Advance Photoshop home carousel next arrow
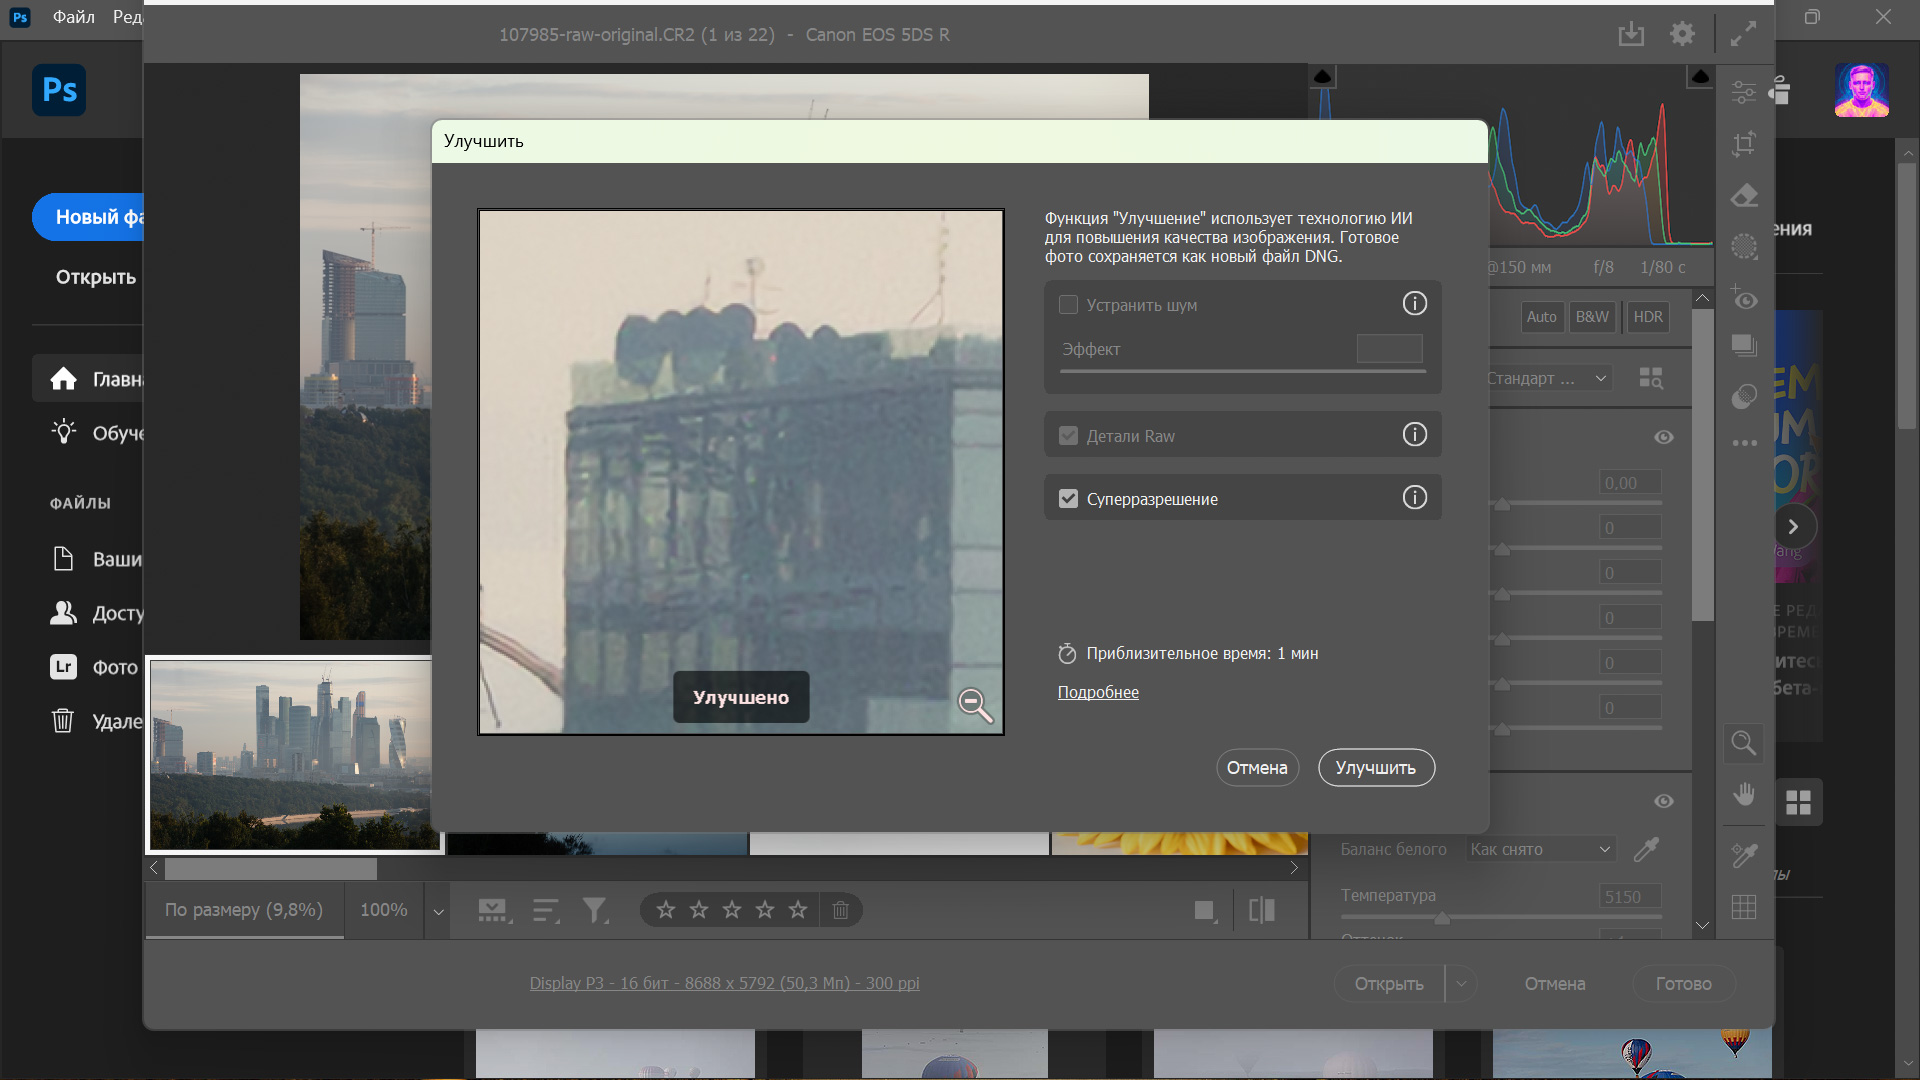The height and width of the screenshot is (1080, 1920). (1793, 526)
